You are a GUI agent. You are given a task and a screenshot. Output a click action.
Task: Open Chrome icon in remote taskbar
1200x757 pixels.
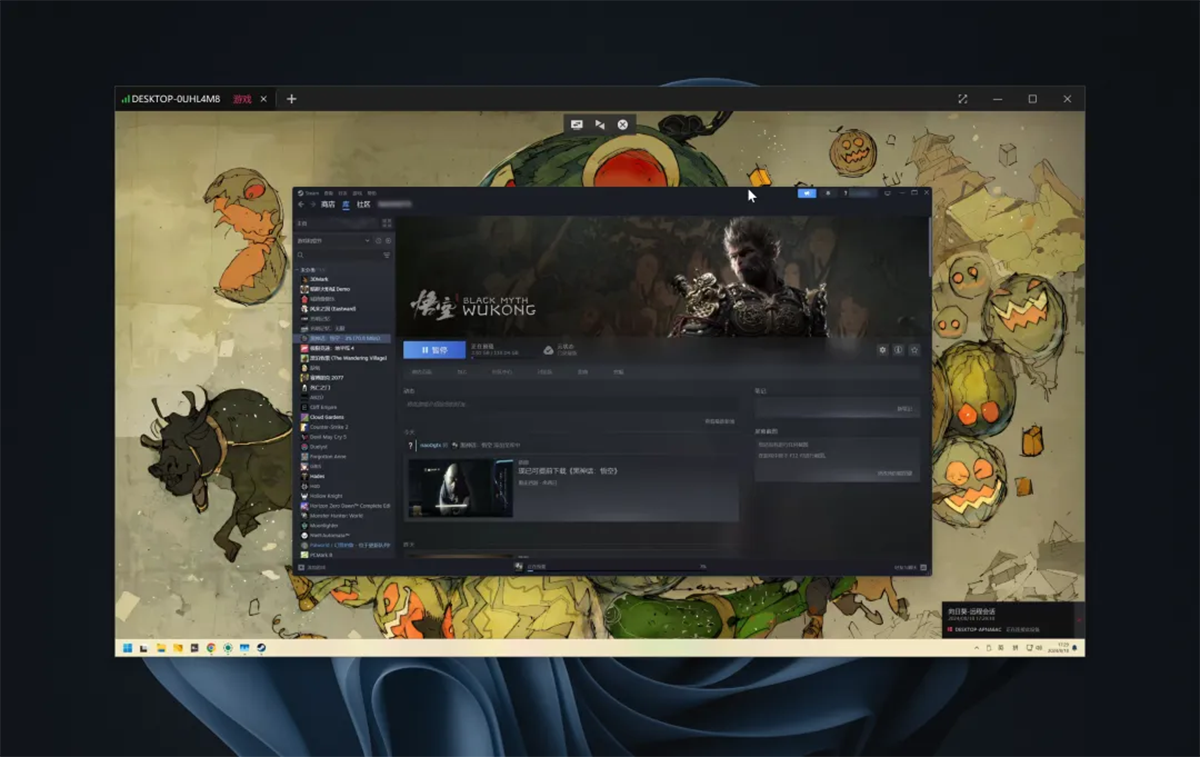[x=211, y=648]
